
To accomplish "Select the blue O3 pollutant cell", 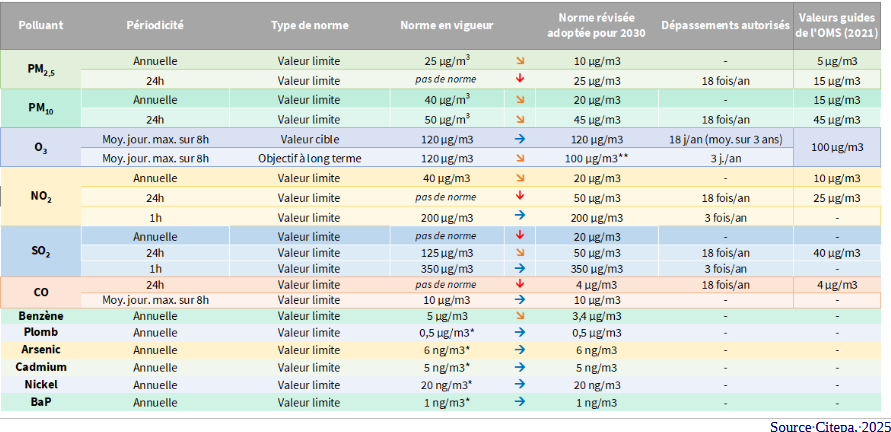I will (41, 148).
